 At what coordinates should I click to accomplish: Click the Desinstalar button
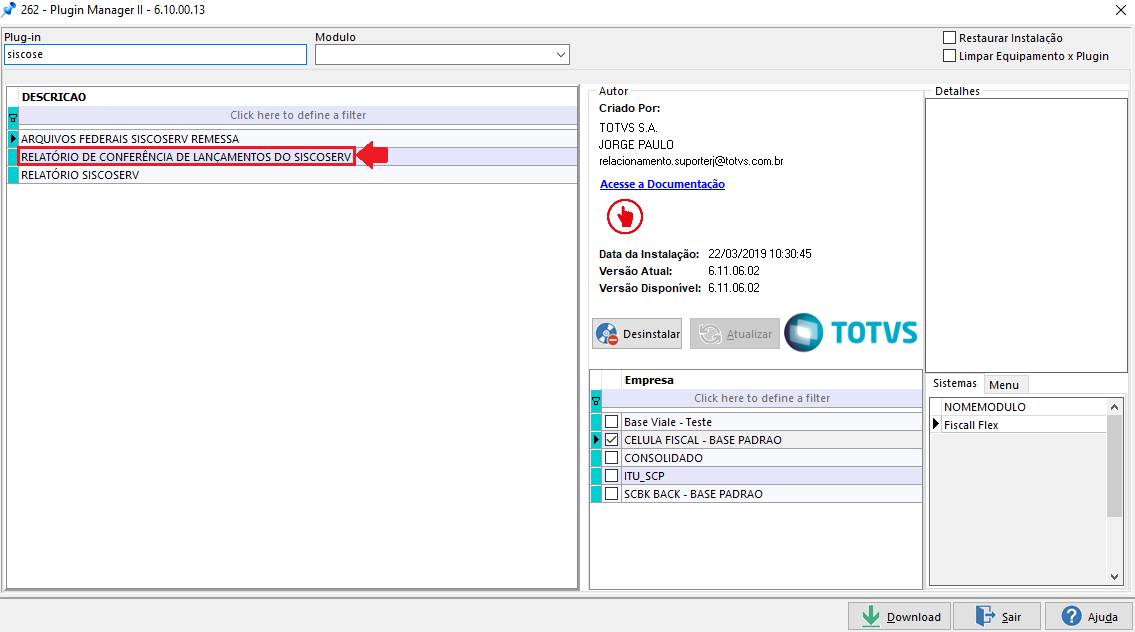(637, 334)
